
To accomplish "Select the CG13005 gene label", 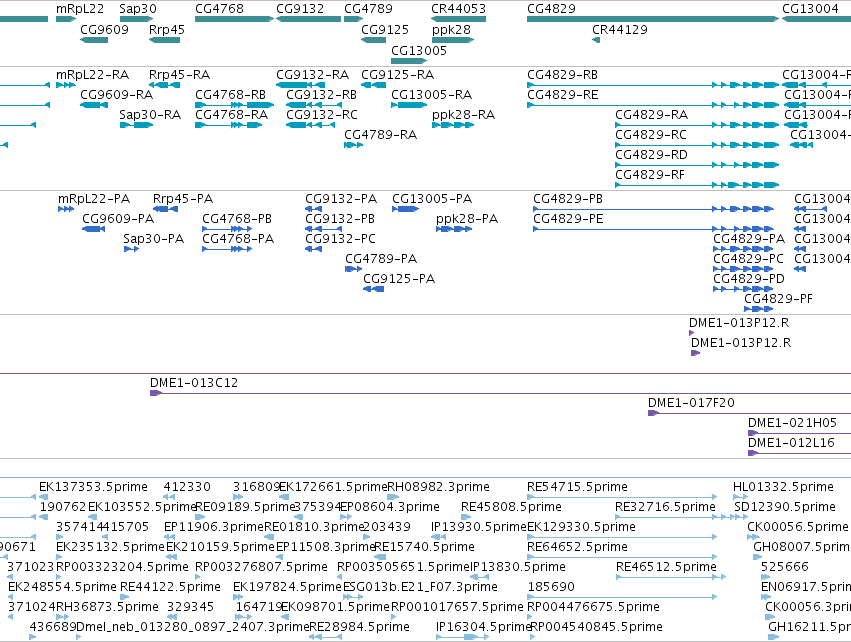I will [x=419, y=50].
